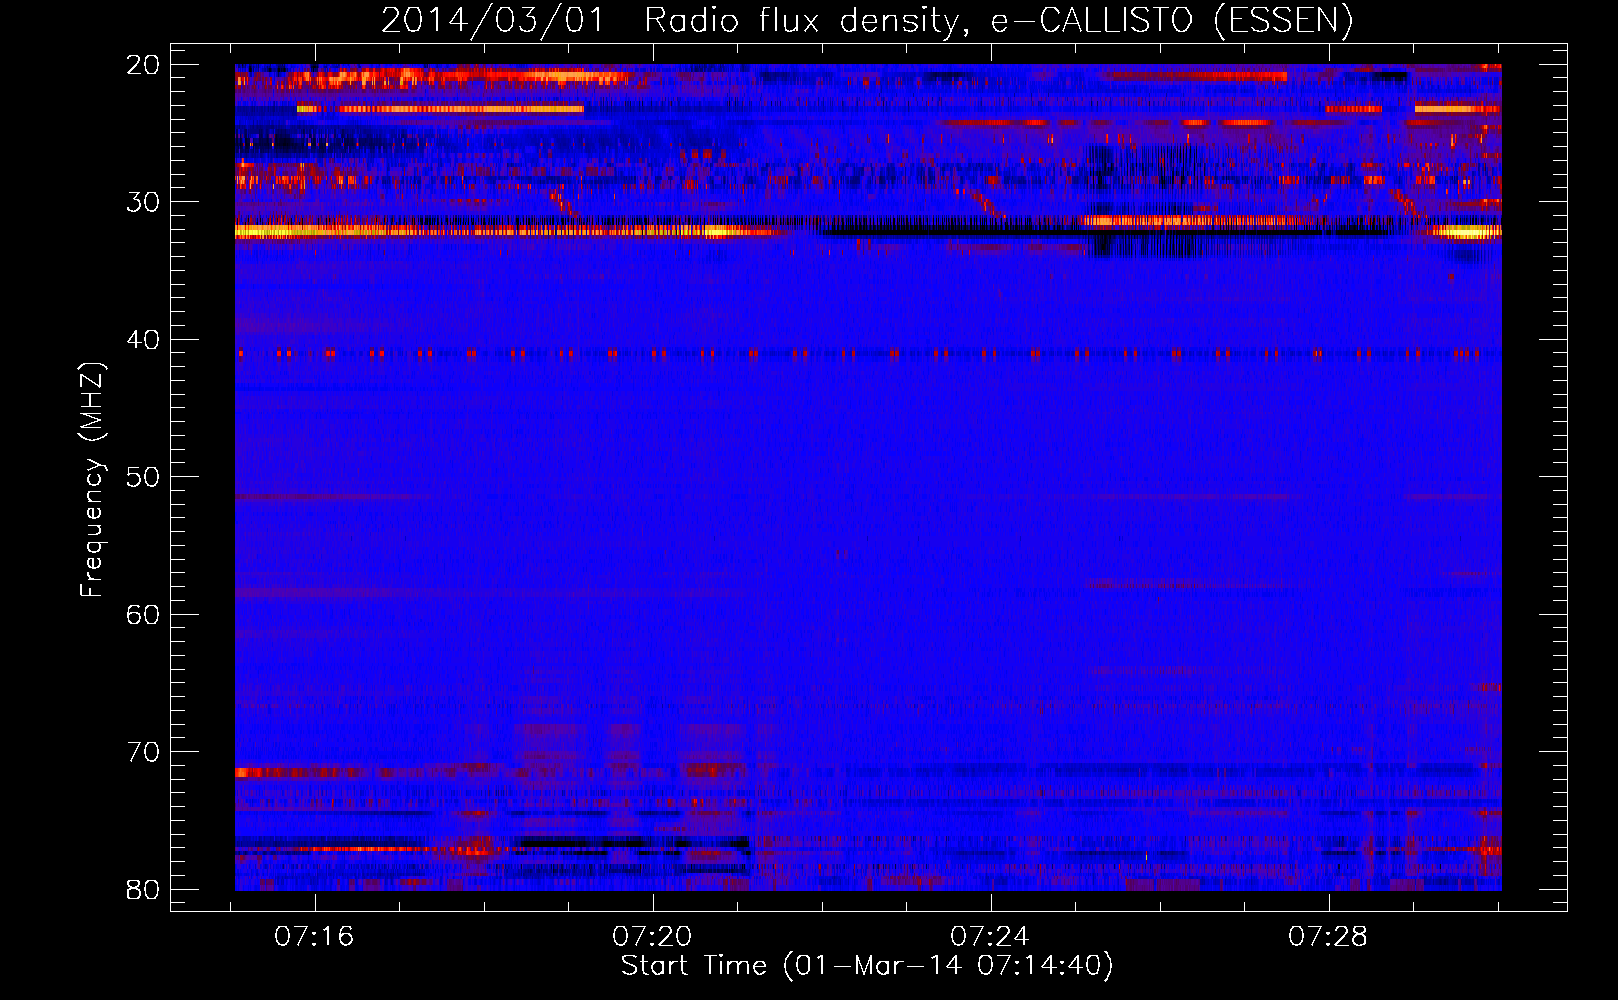This screenshot has height=1000, width=1618.
Task: Click the 07:20 time tick label
Action: tap(652, 937)
